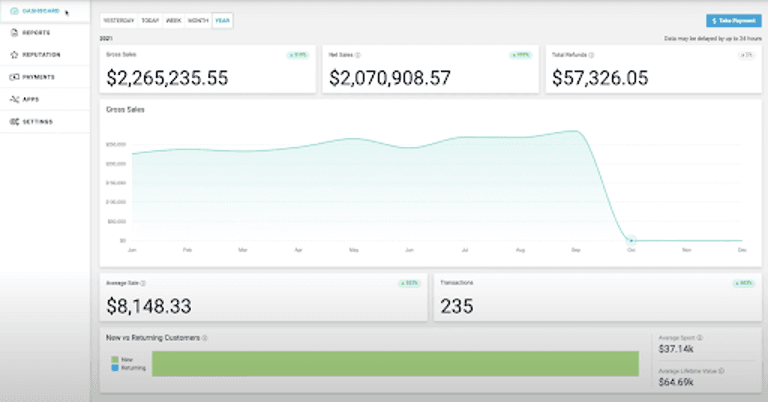Choose the Month time range tab
Screen dimensions: 768x402
coord(198,20)
